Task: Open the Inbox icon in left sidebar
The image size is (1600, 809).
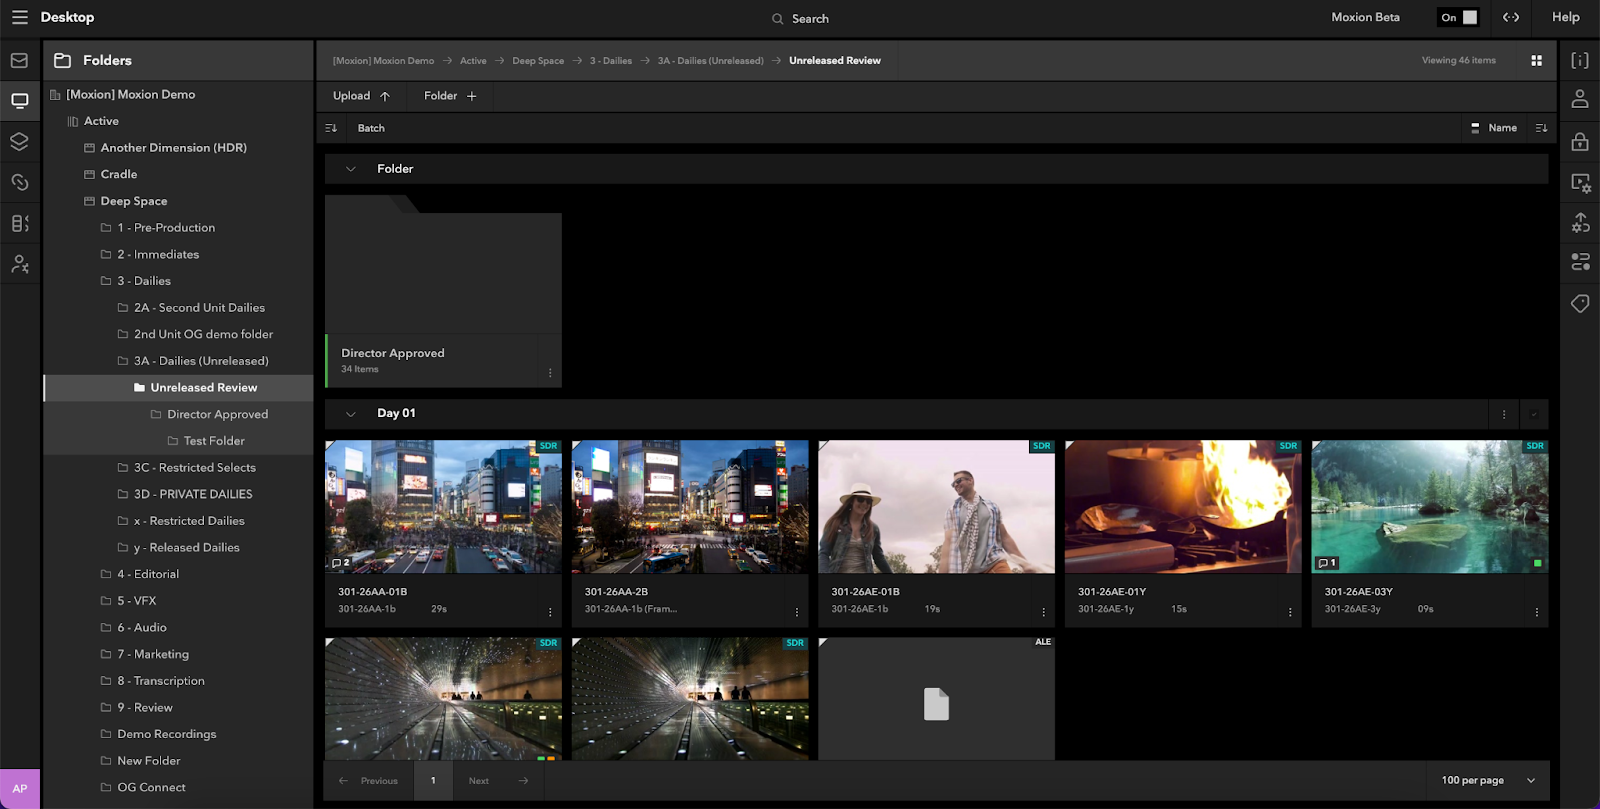Action: click(x=19, y=61)
